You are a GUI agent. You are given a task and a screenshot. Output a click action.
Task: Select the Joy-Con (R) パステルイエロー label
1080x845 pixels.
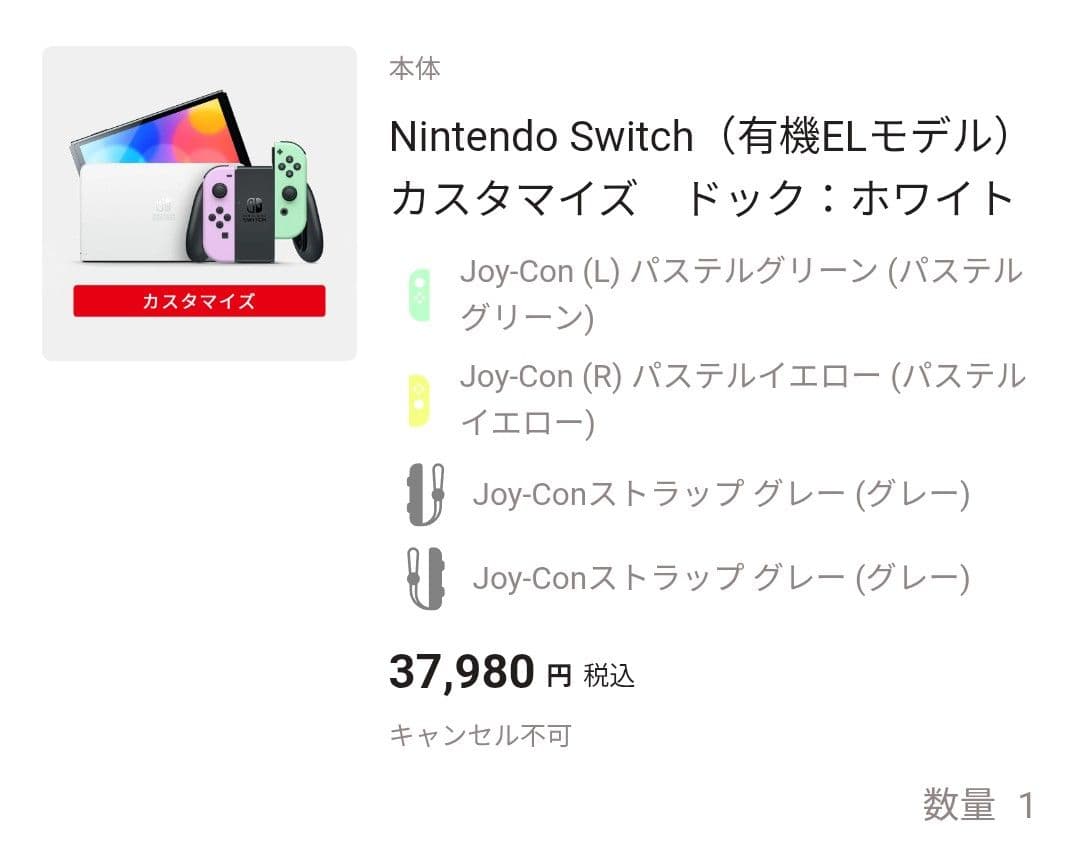[x=742, y=399]
